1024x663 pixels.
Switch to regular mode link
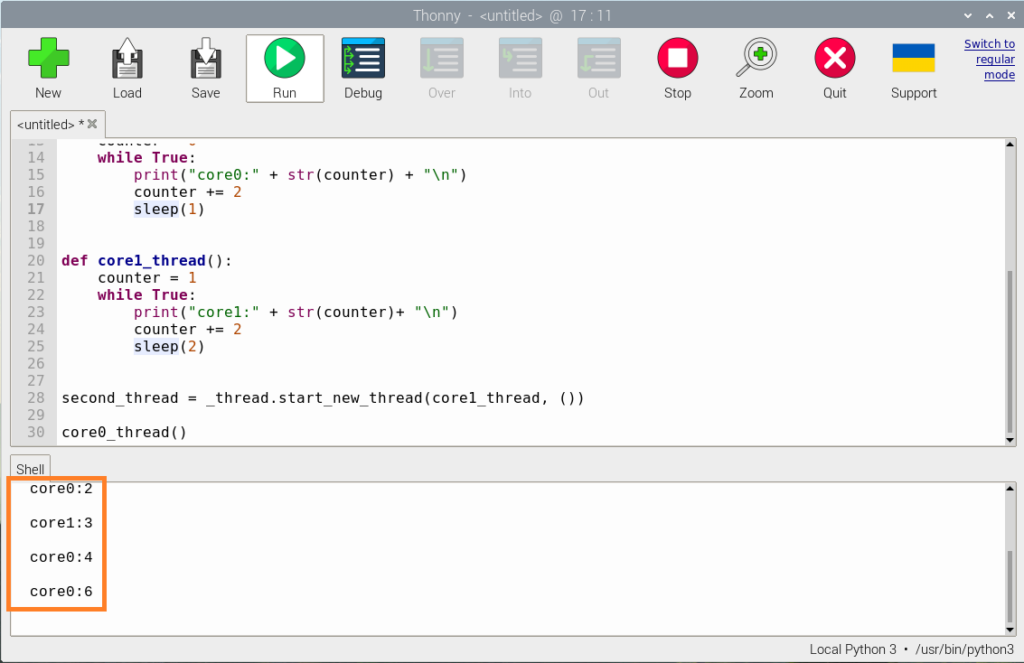988,59
